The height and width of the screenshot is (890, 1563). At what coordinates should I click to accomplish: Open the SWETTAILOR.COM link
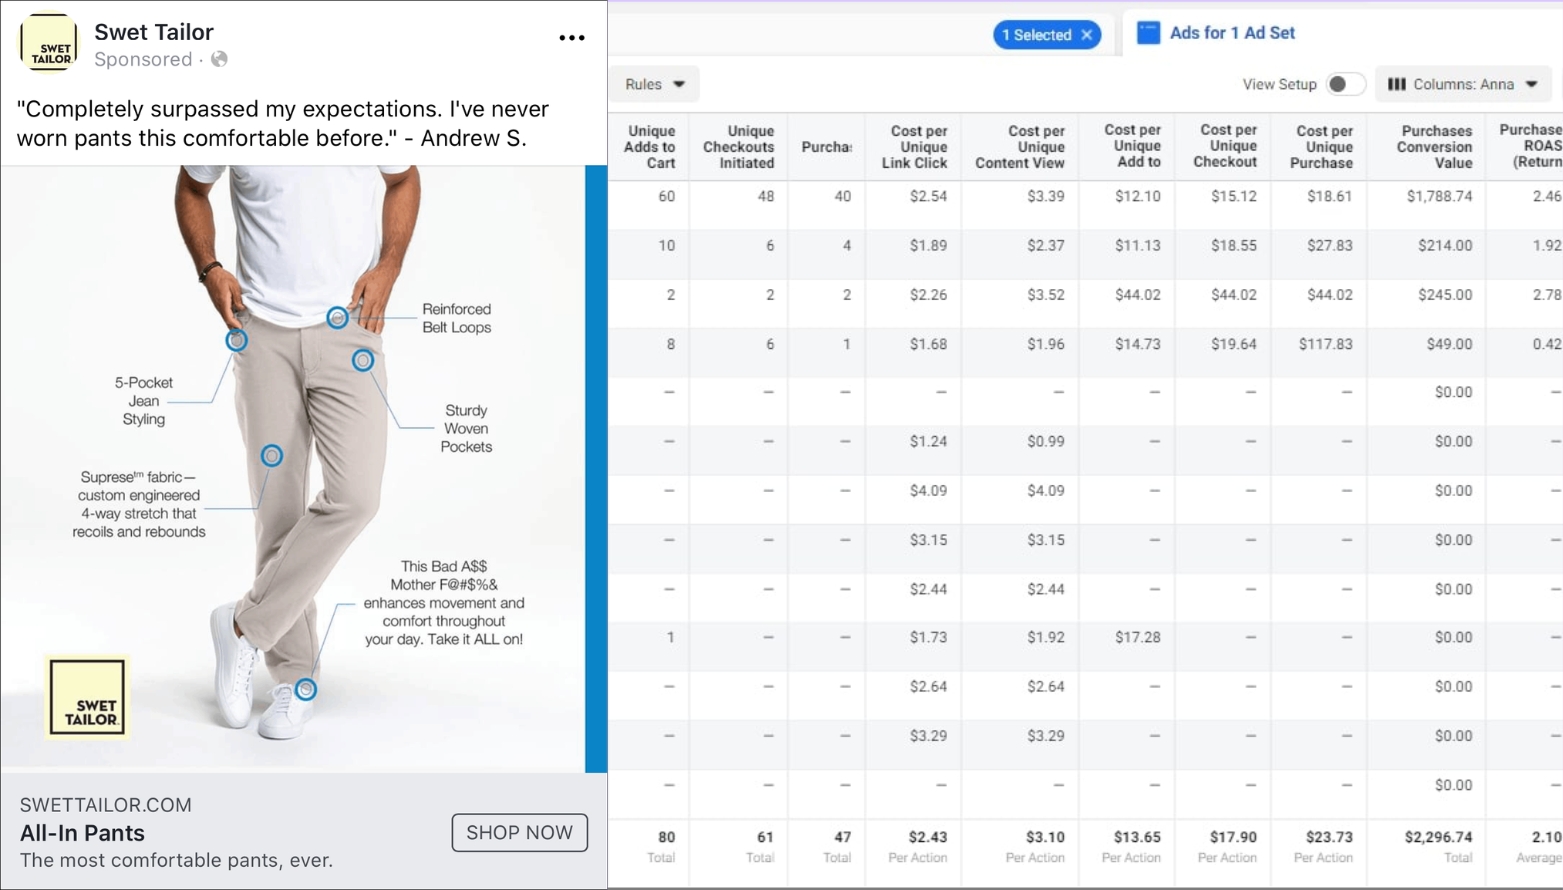[x=106, y=805]
